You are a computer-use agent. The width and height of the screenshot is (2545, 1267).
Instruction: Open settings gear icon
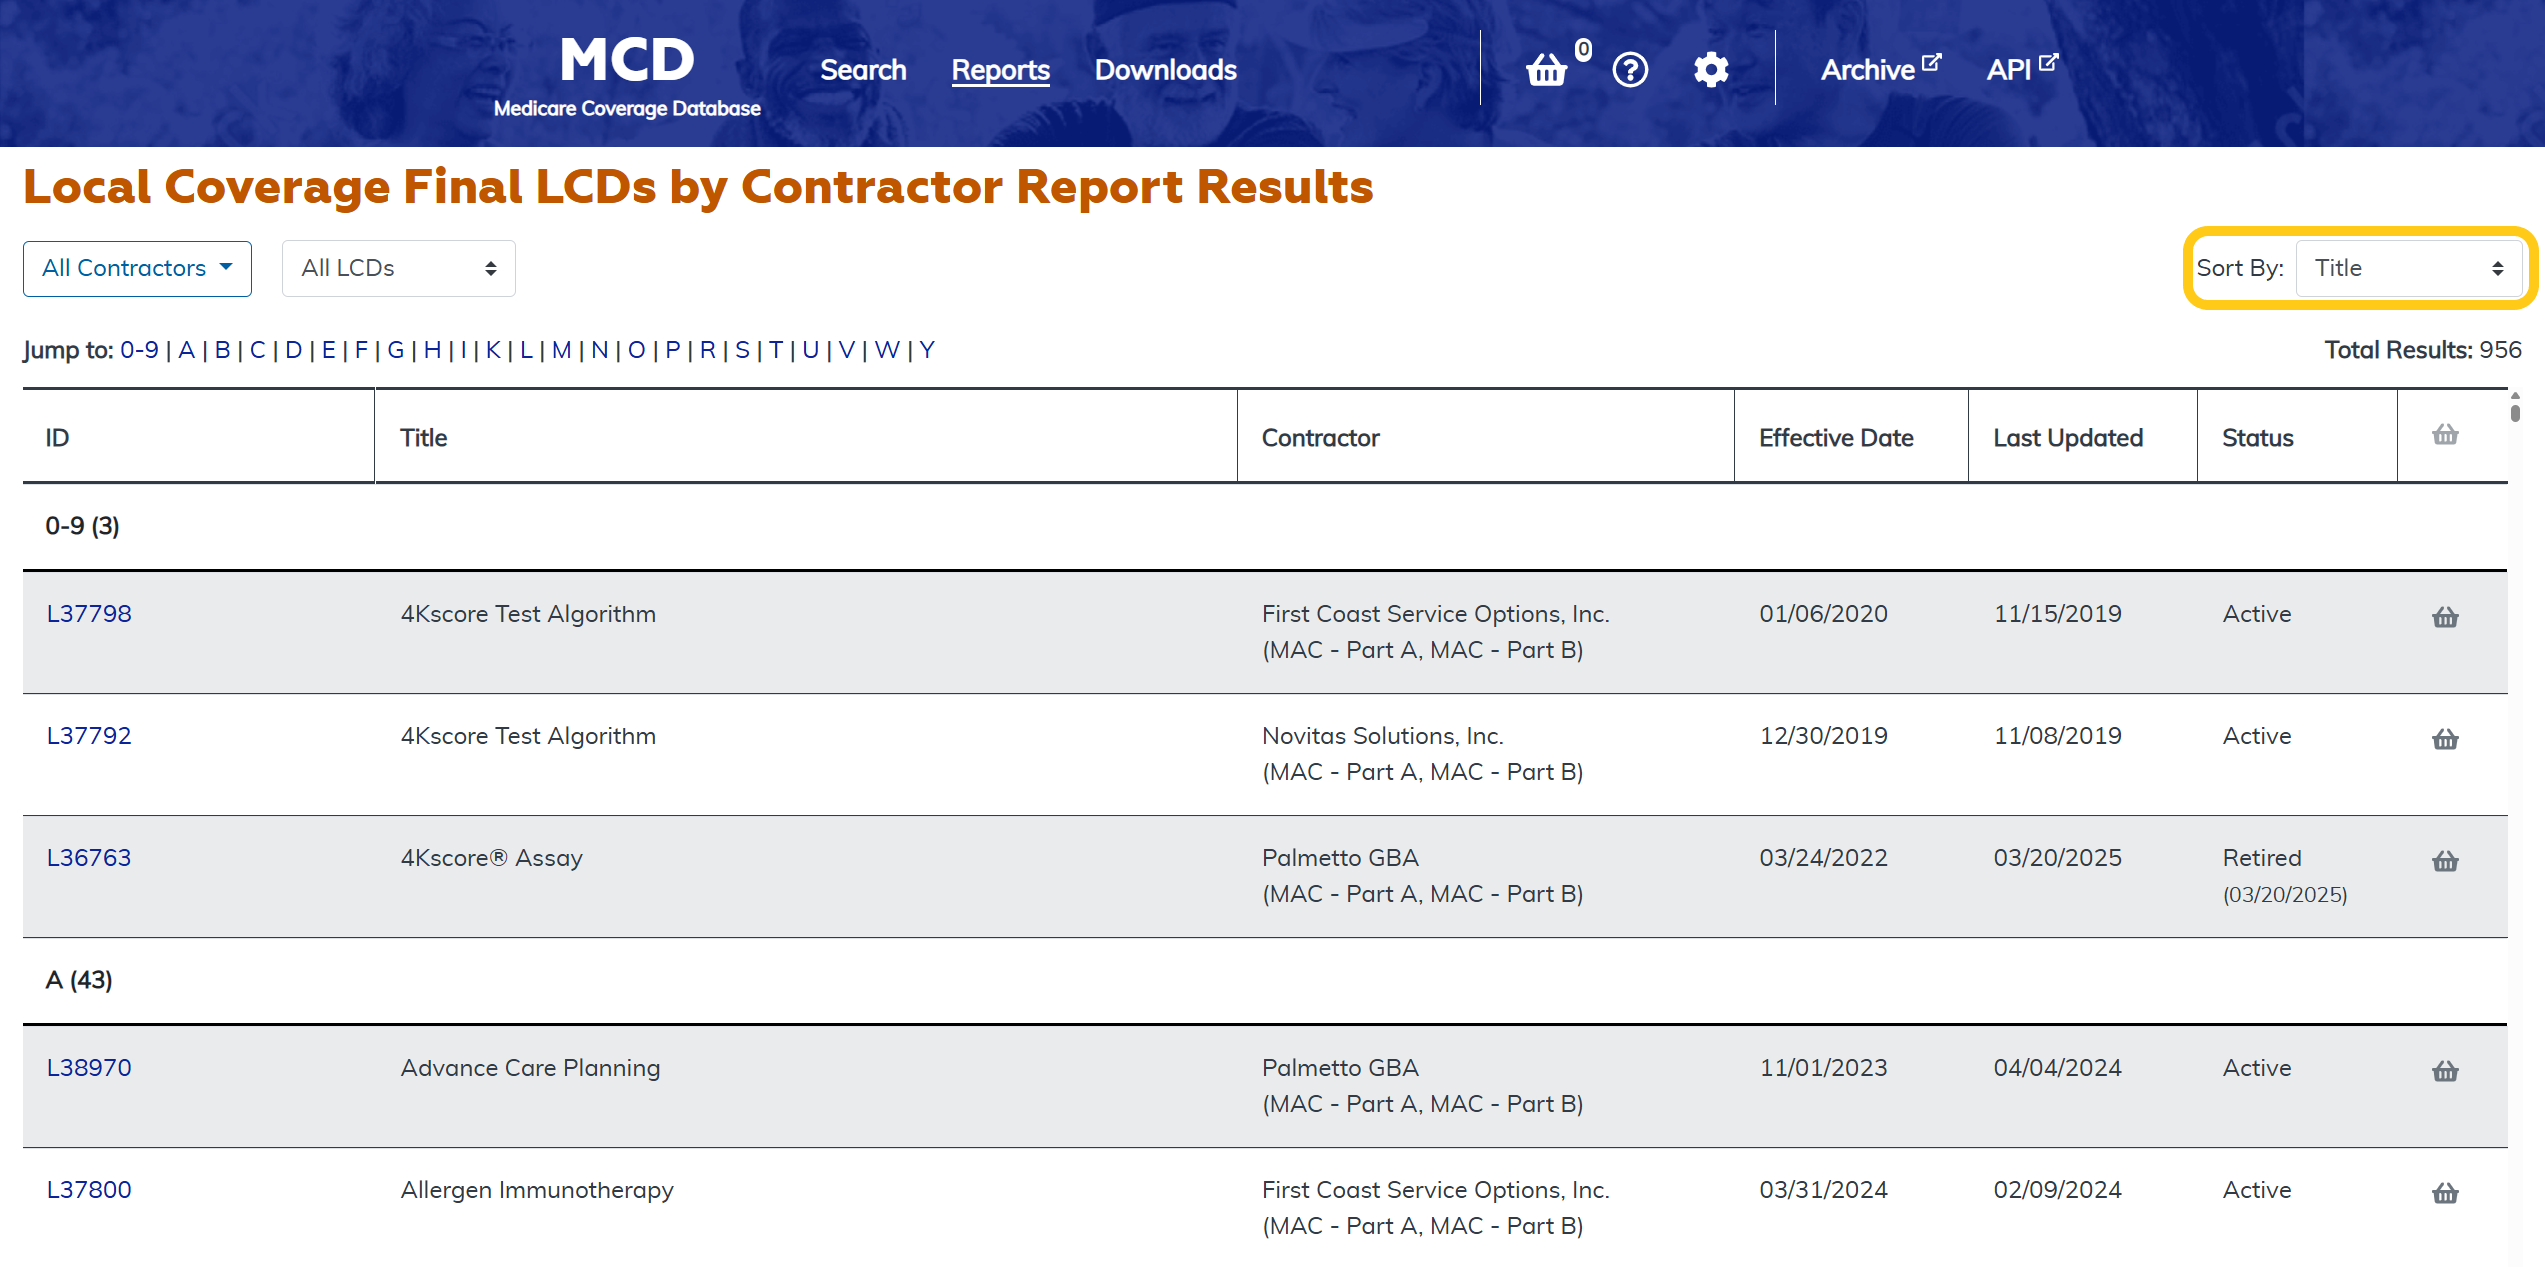click(x=1711, y=70)
